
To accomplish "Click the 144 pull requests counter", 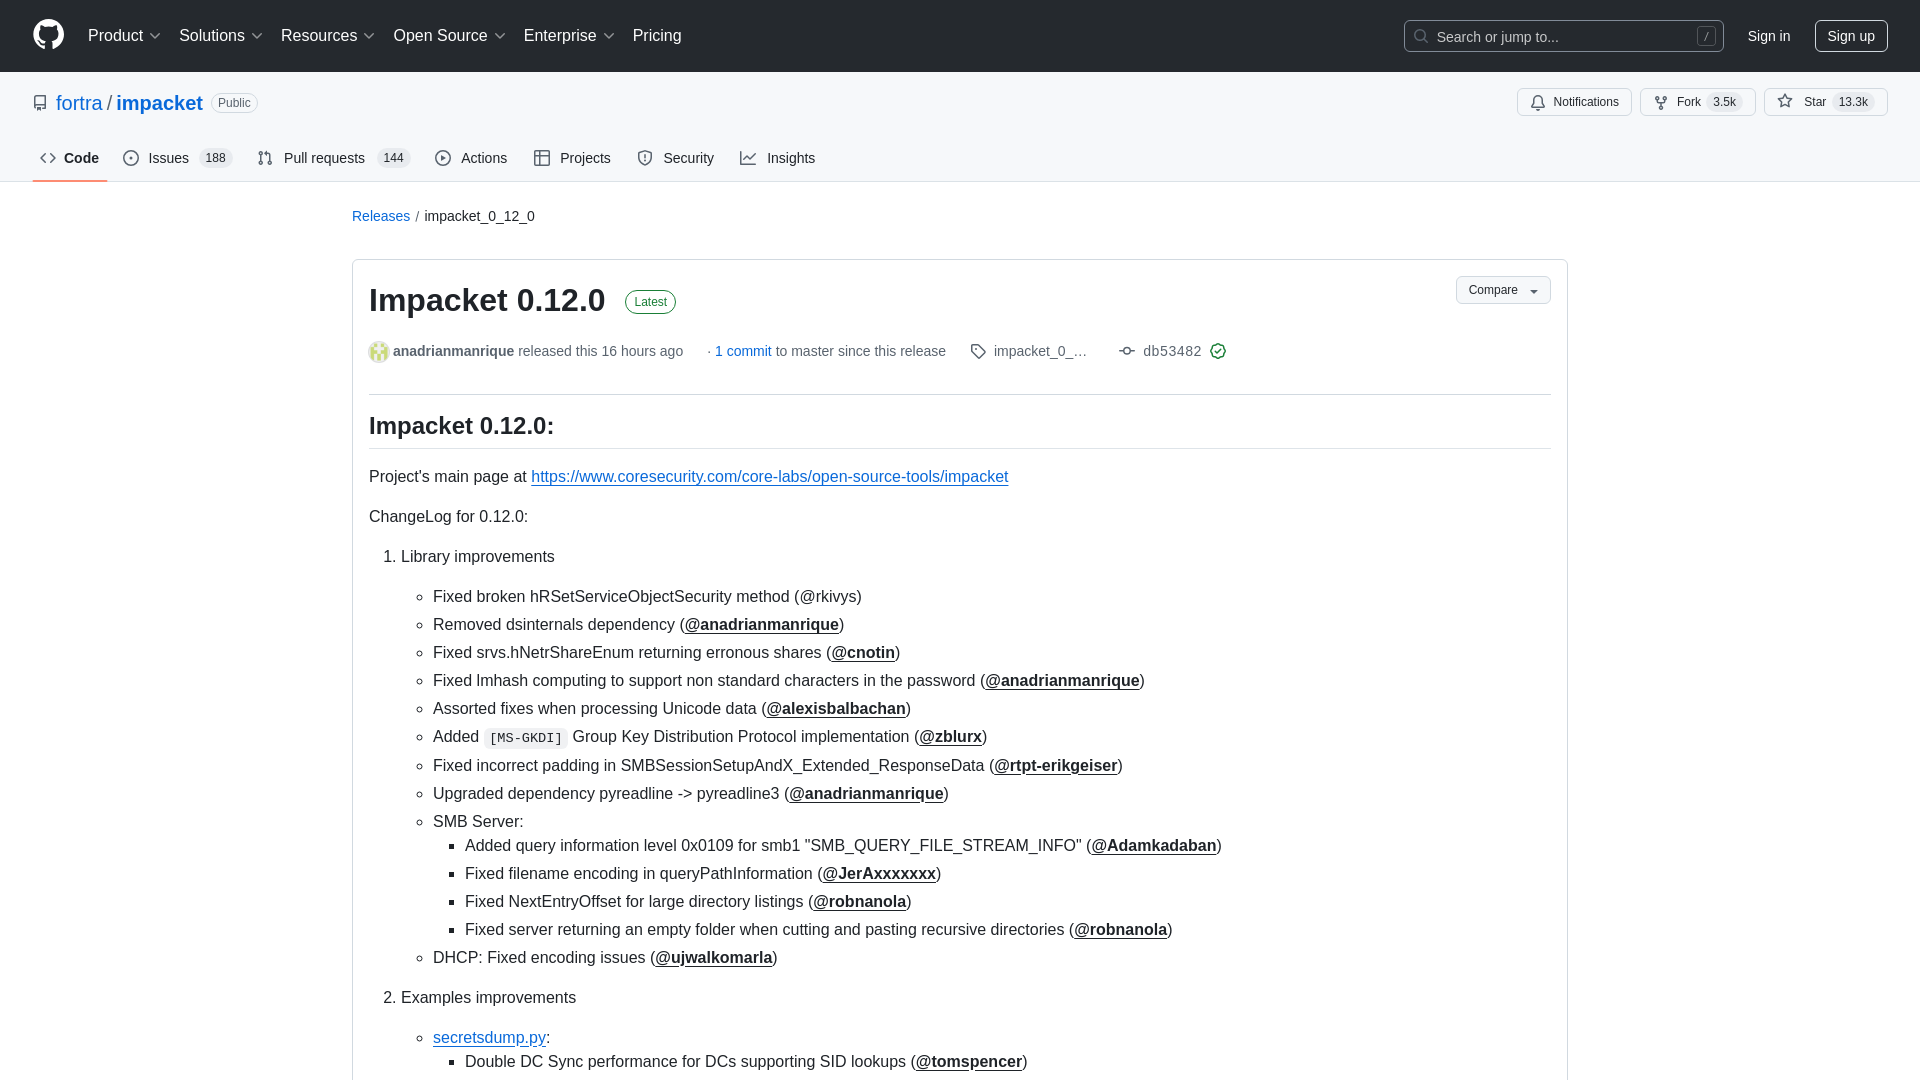I will pos(394,158).
